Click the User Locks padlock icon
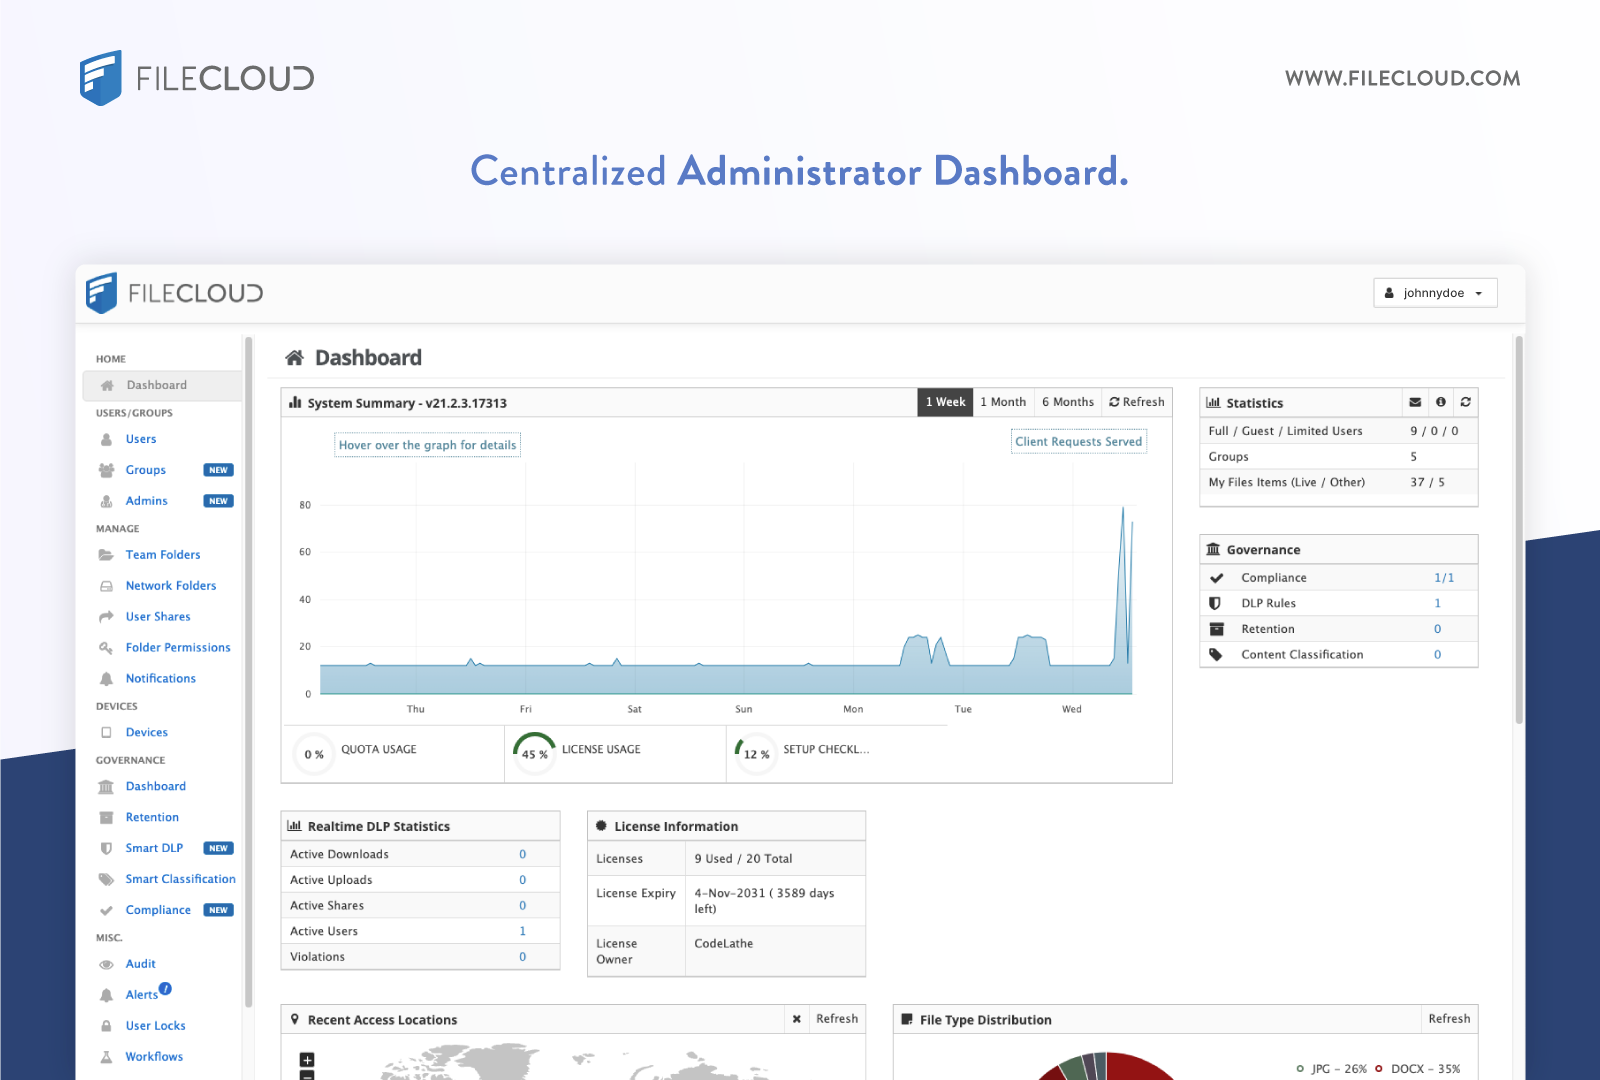 106,1026
